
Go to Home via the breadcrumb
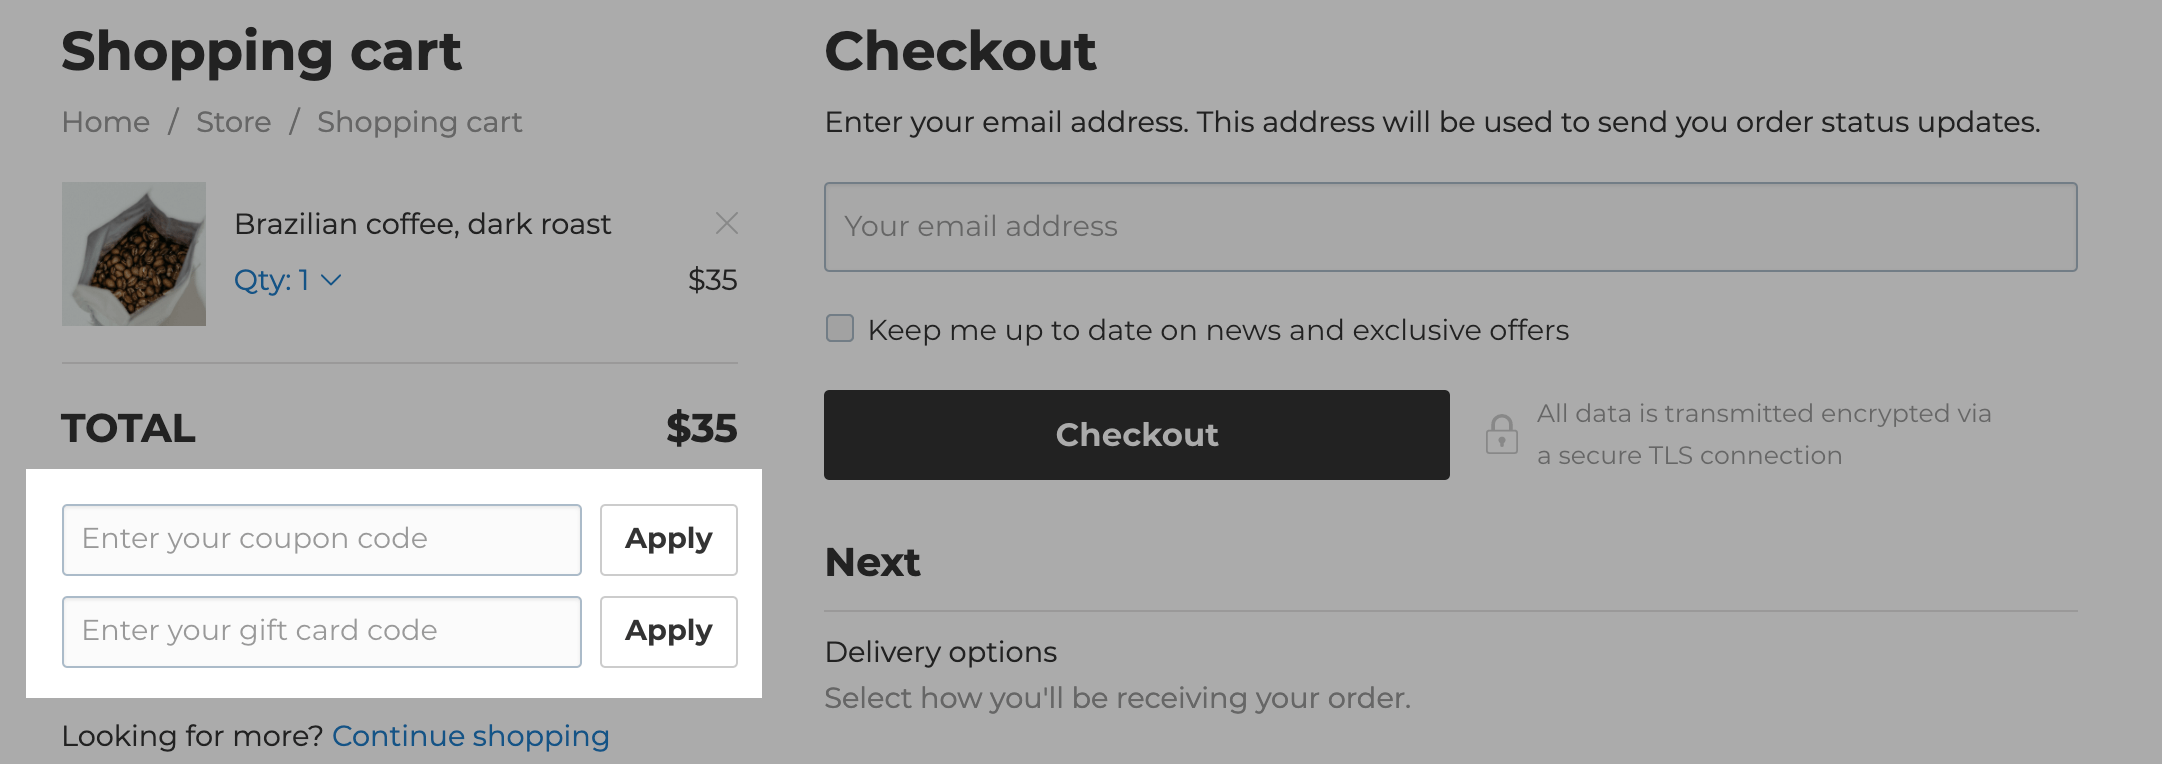[x=105, y=121]
